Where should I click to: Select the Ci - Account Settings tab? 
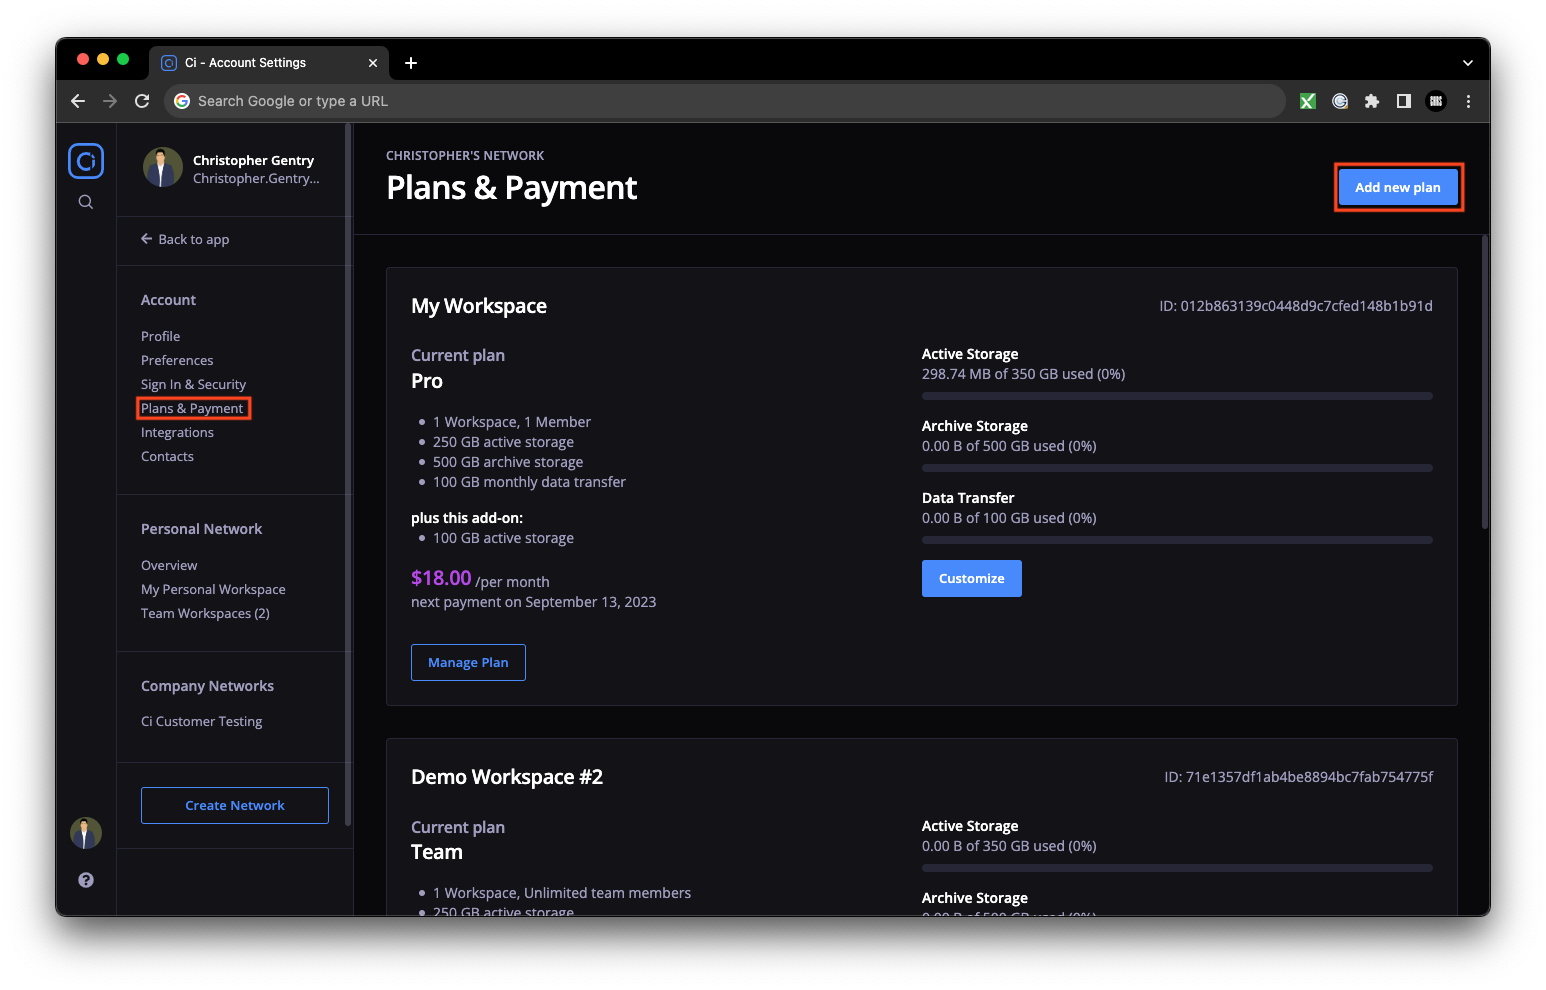tap(268, 63)
